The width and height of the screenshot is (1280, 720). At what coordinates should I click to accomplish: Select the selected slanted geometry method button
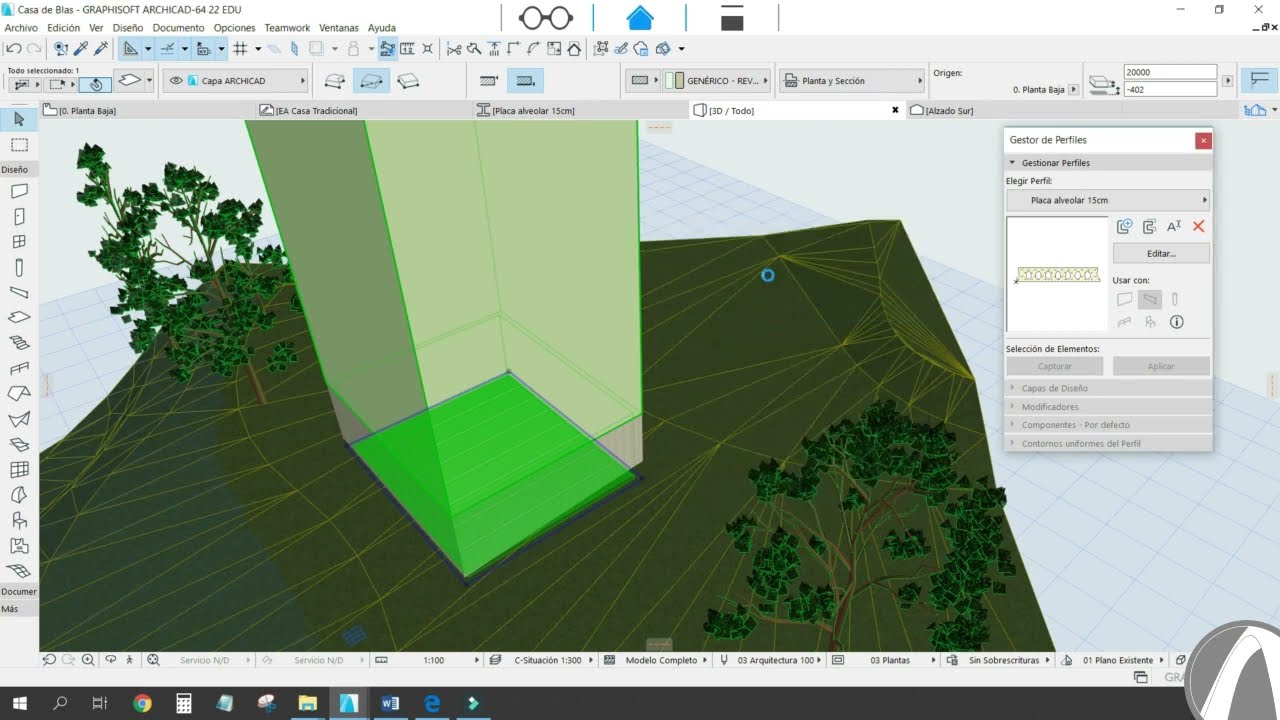click(372, 81)
